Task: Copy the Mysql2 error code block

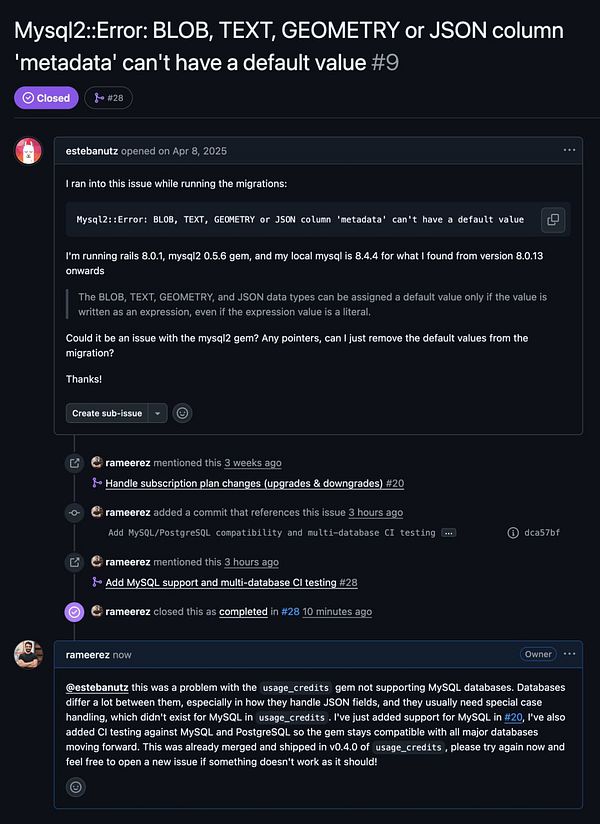Action: point(553,220)
